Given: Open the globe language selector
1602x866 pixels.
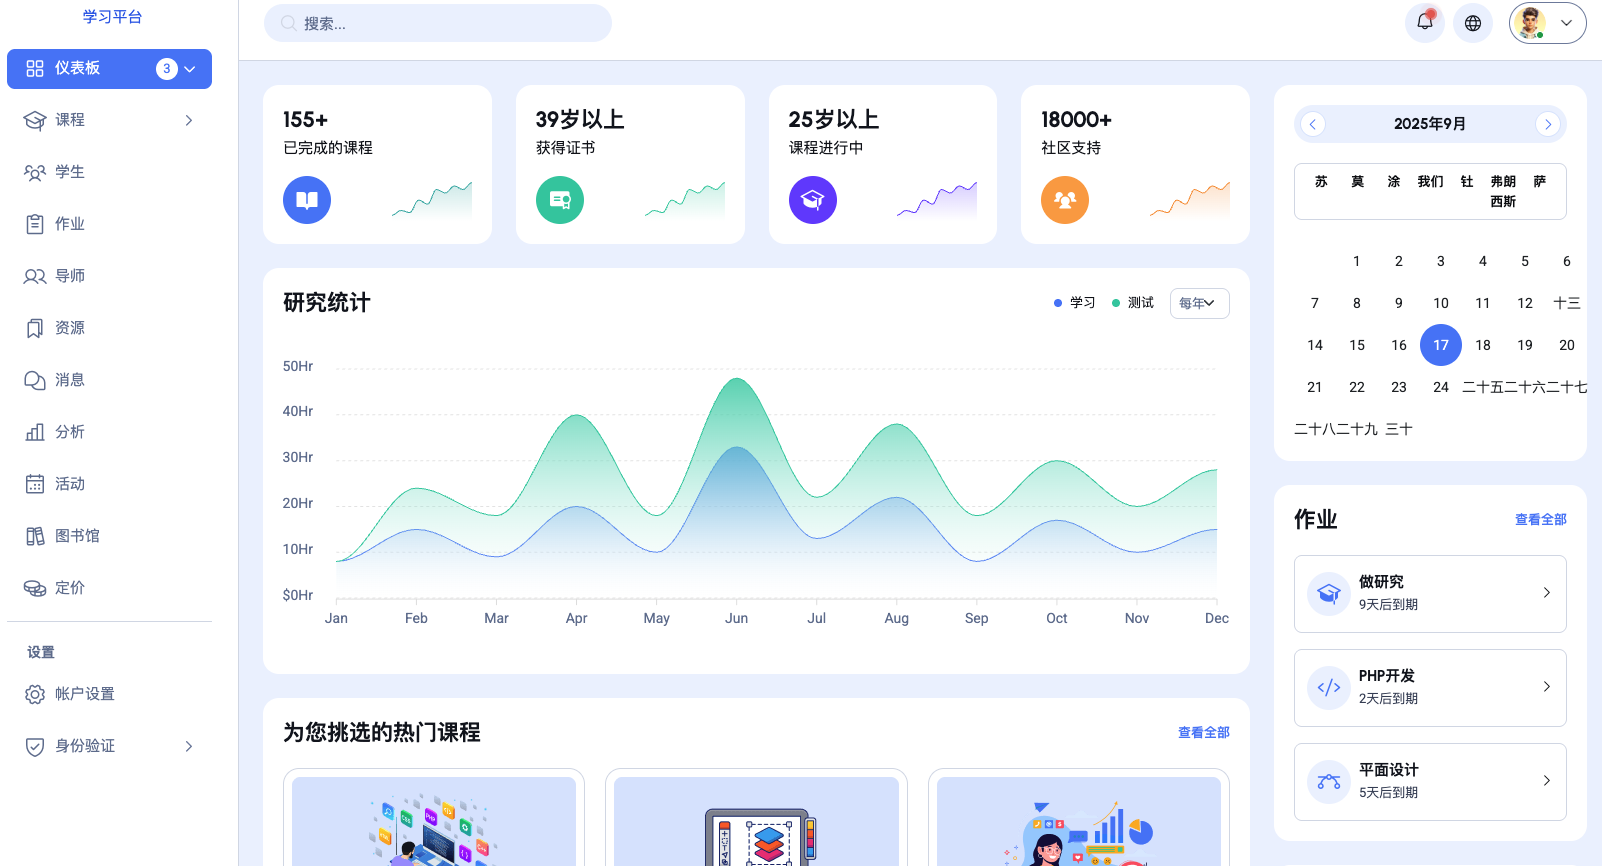Looking at the screenshot, I should click(1472, 23).
